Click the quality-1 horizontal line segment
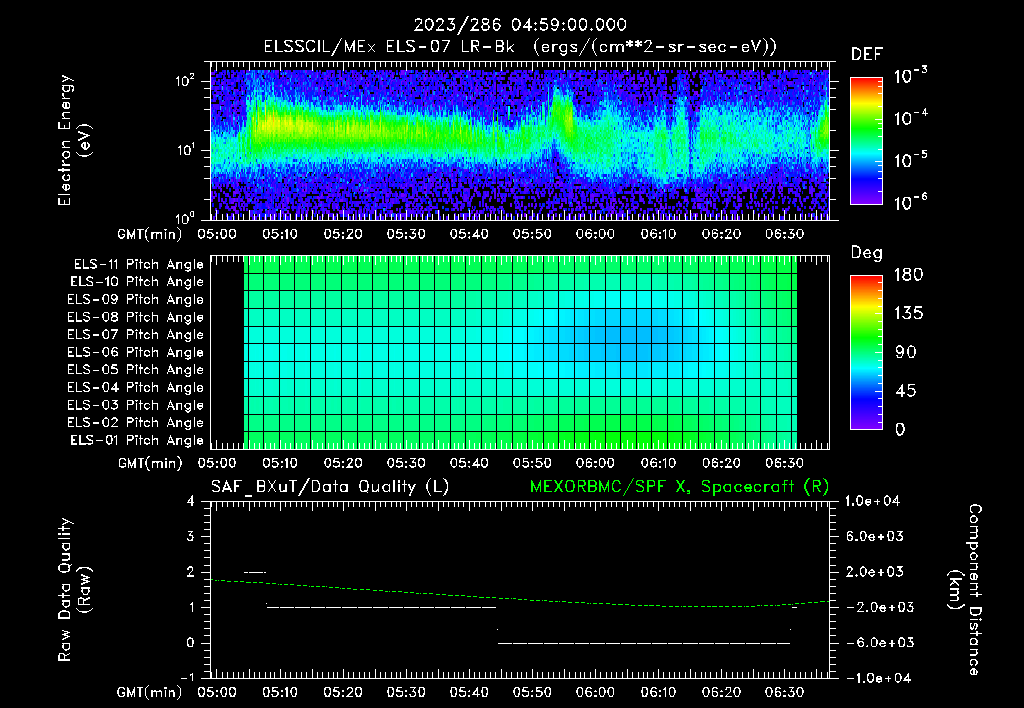Image resolution: width=1024 pixels, height=708 pixels. click(x=381, y=607)
